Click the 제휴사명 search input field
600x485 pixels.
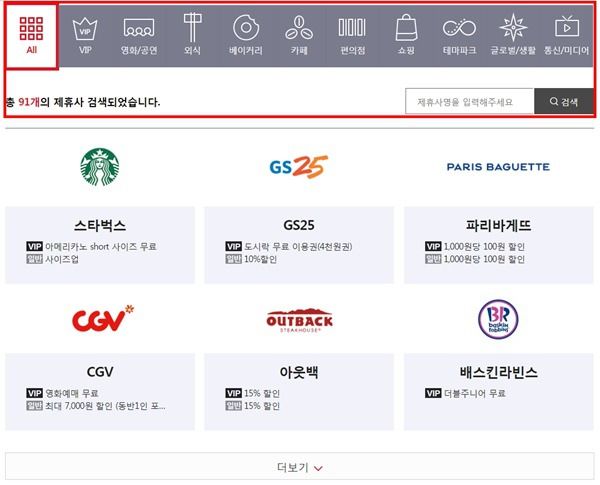[x=470, y=101]
